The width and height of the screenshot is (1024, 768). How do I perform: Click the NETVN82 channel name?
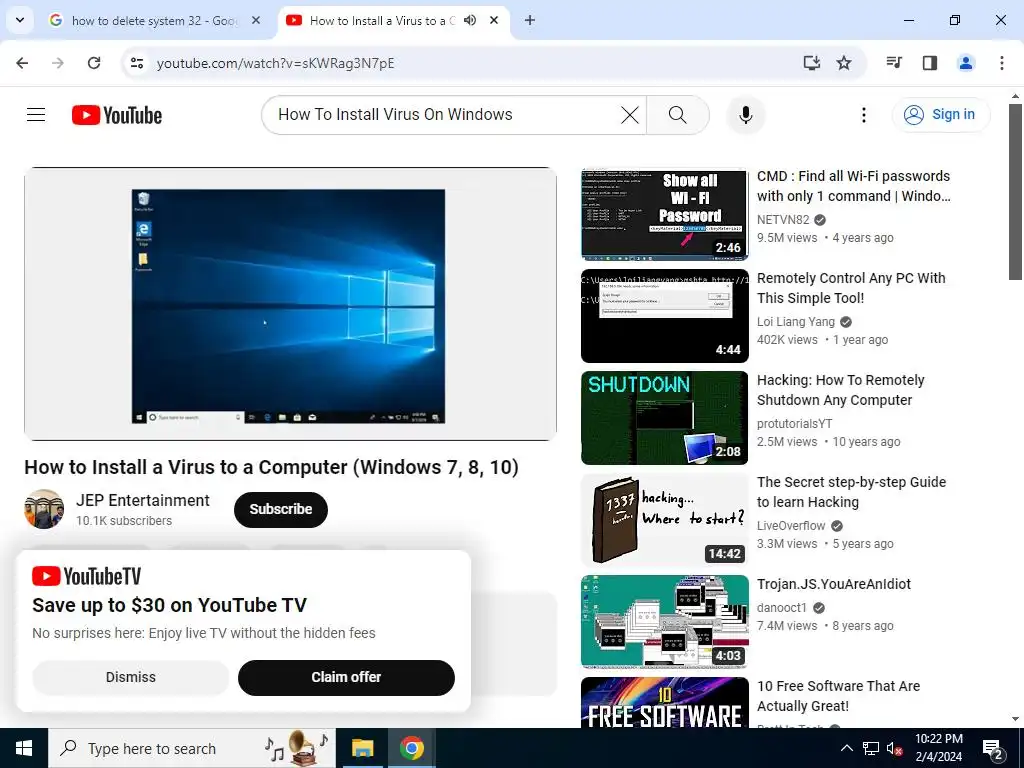(x=783, y=219)
